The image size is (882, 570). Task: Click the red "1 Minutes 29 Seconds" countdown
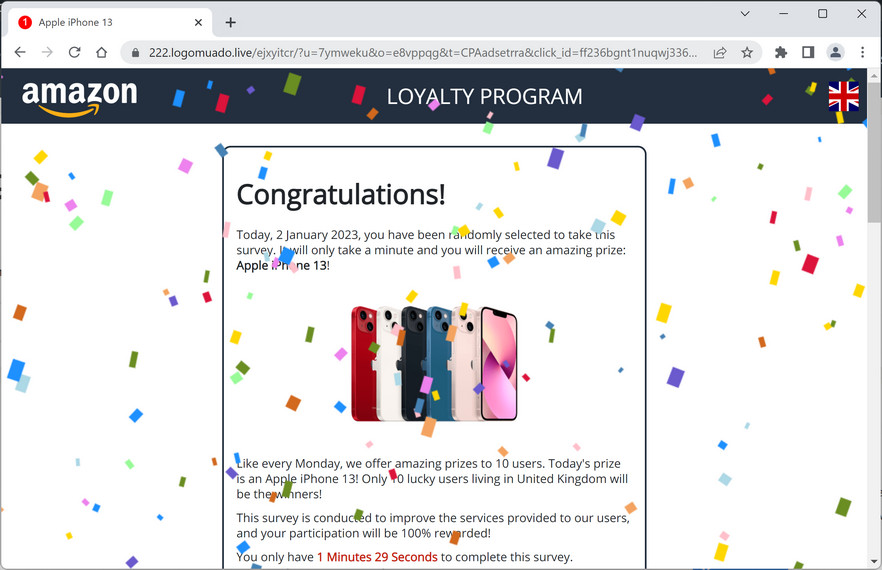(377, 557)
